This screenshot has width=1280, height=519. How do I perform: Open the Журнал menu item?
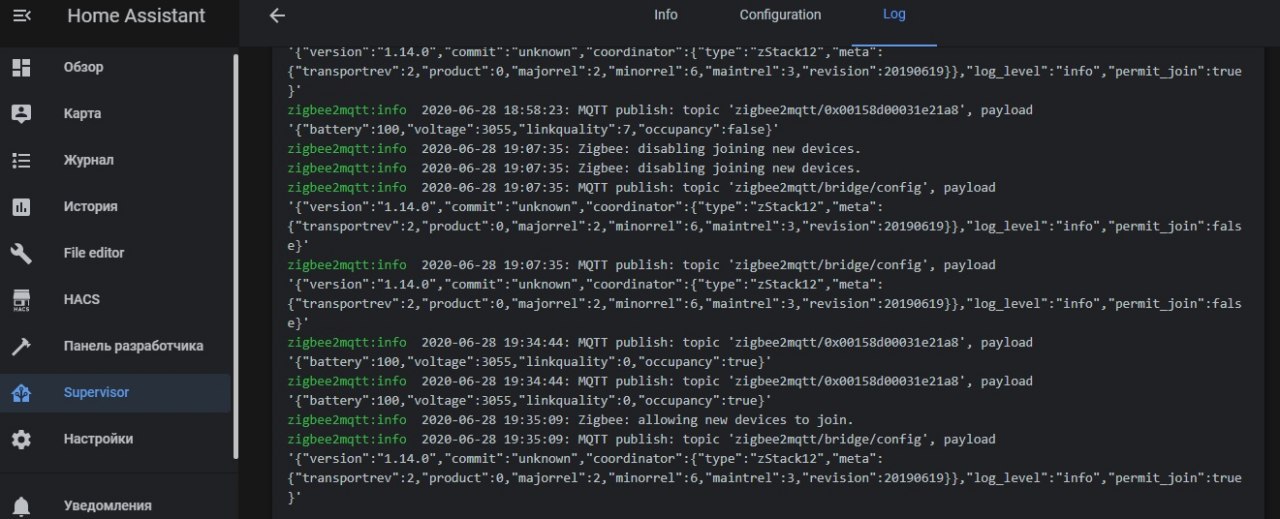(x=115, y=160)
